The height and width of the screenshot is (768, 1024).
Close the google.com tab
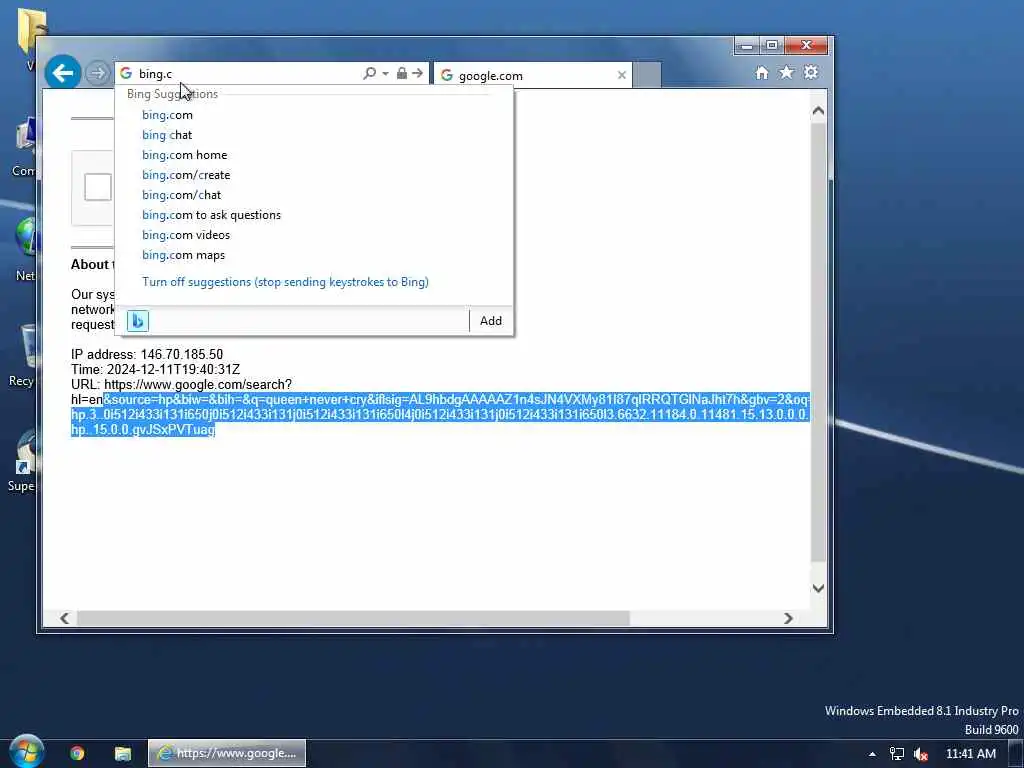coord(622,76)
